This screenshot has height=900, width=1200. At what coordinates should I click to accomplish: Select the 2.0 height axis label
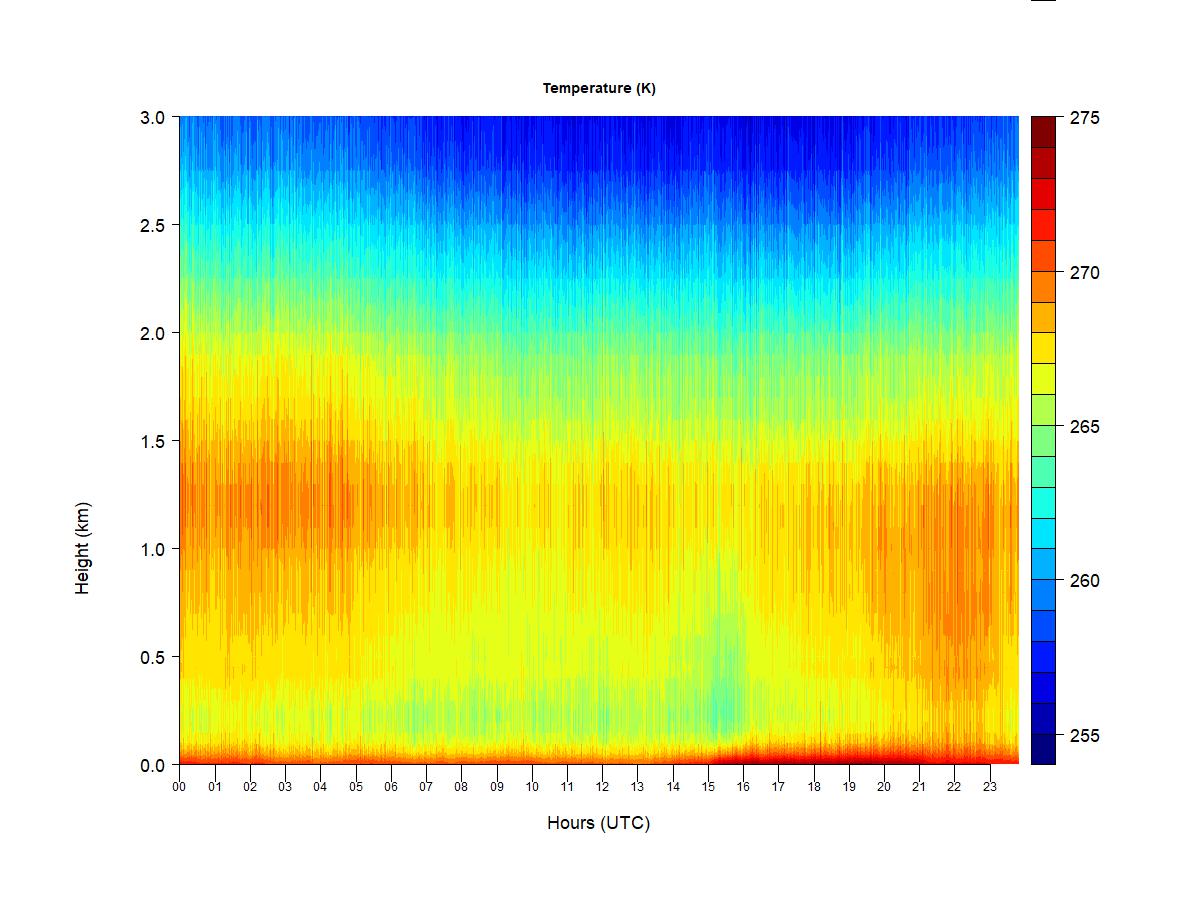153,333
